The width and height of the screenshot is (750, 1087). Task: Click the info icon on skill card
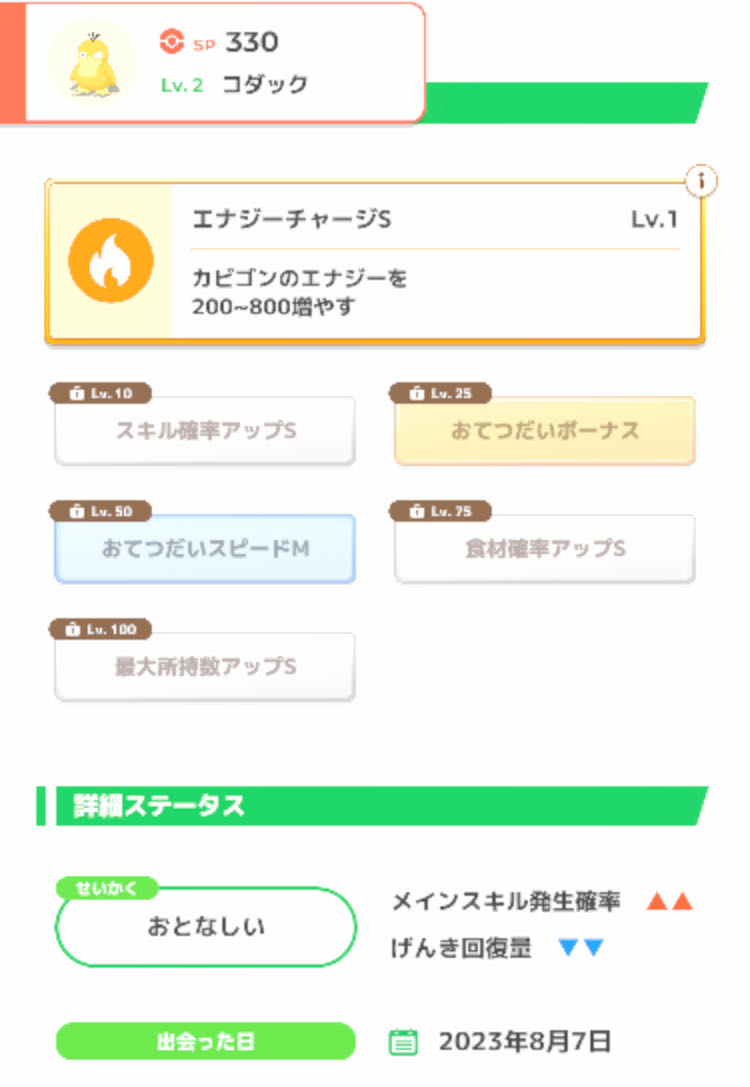pyautogui.click(x=702, y=181)
